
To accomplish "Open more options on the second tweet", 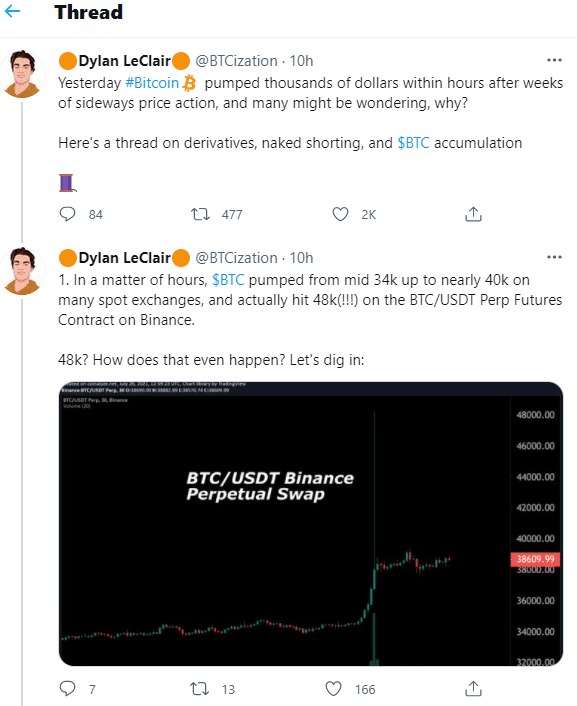I will pyautogui.click(x=554, y=257).
